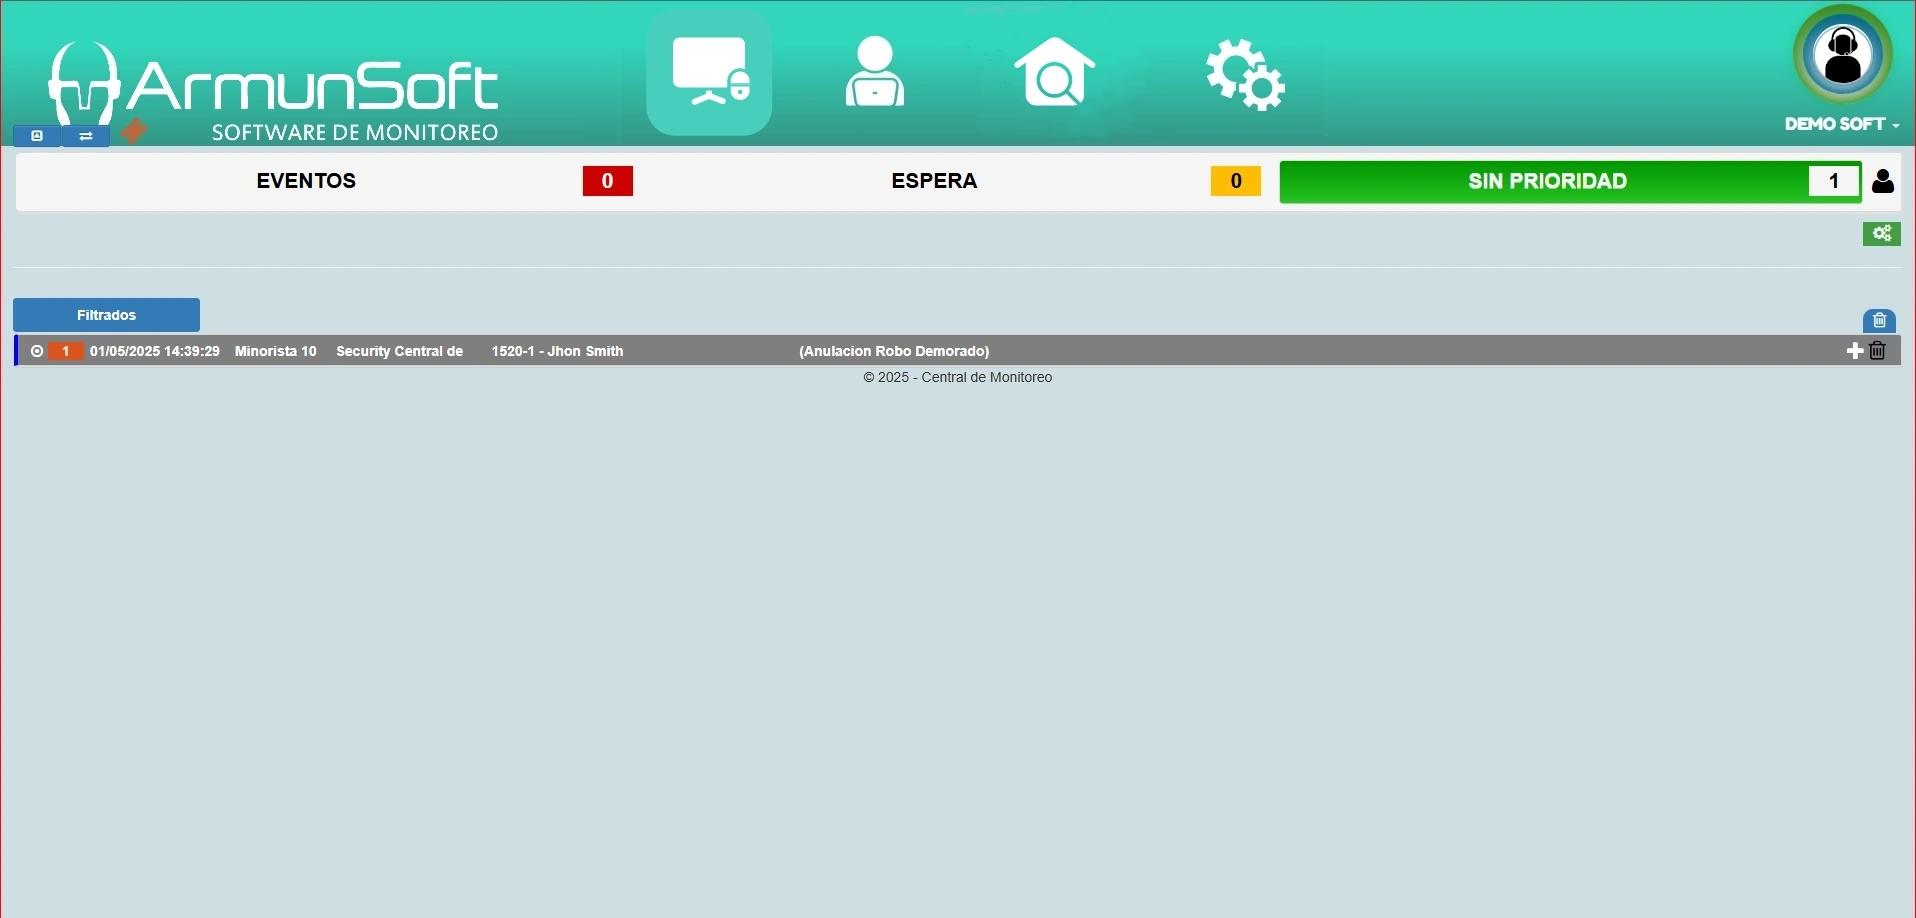1916x918 pixels.
Task: Click the plus icon on the event row
Action: tap(1854, 351)
